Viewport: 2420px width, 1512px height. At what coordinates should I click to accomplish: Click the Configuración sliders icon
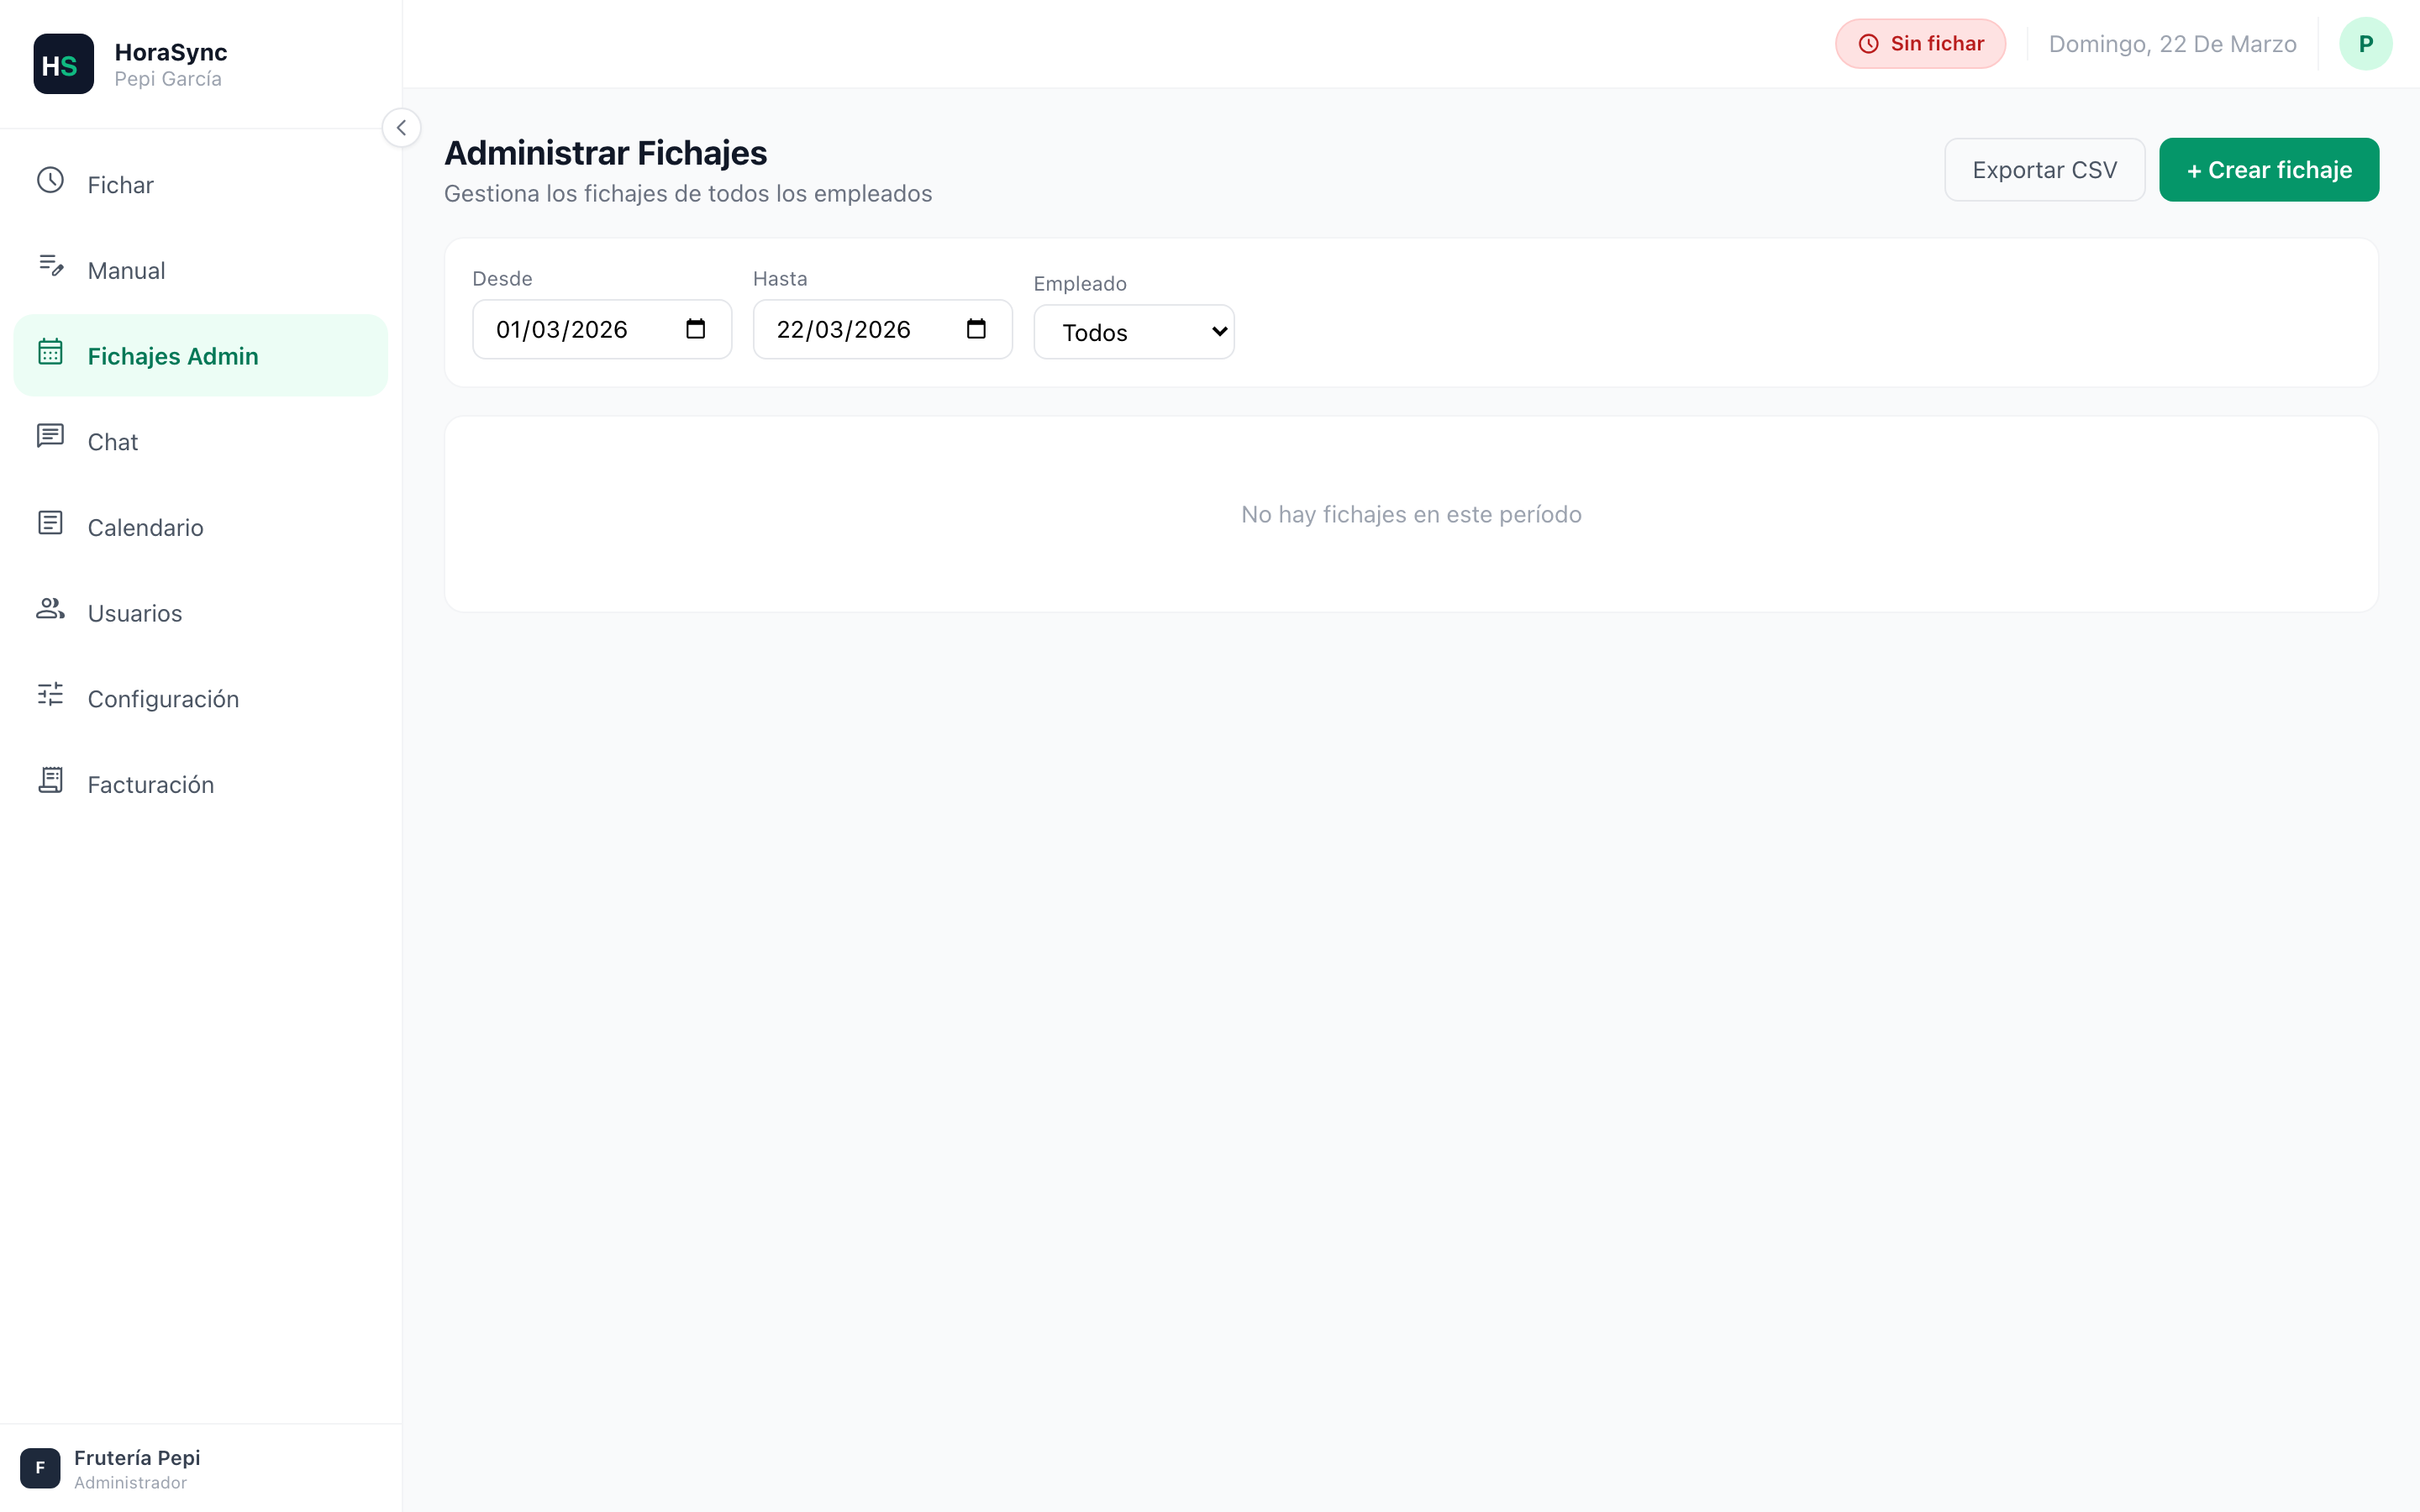tap(50, 695)
